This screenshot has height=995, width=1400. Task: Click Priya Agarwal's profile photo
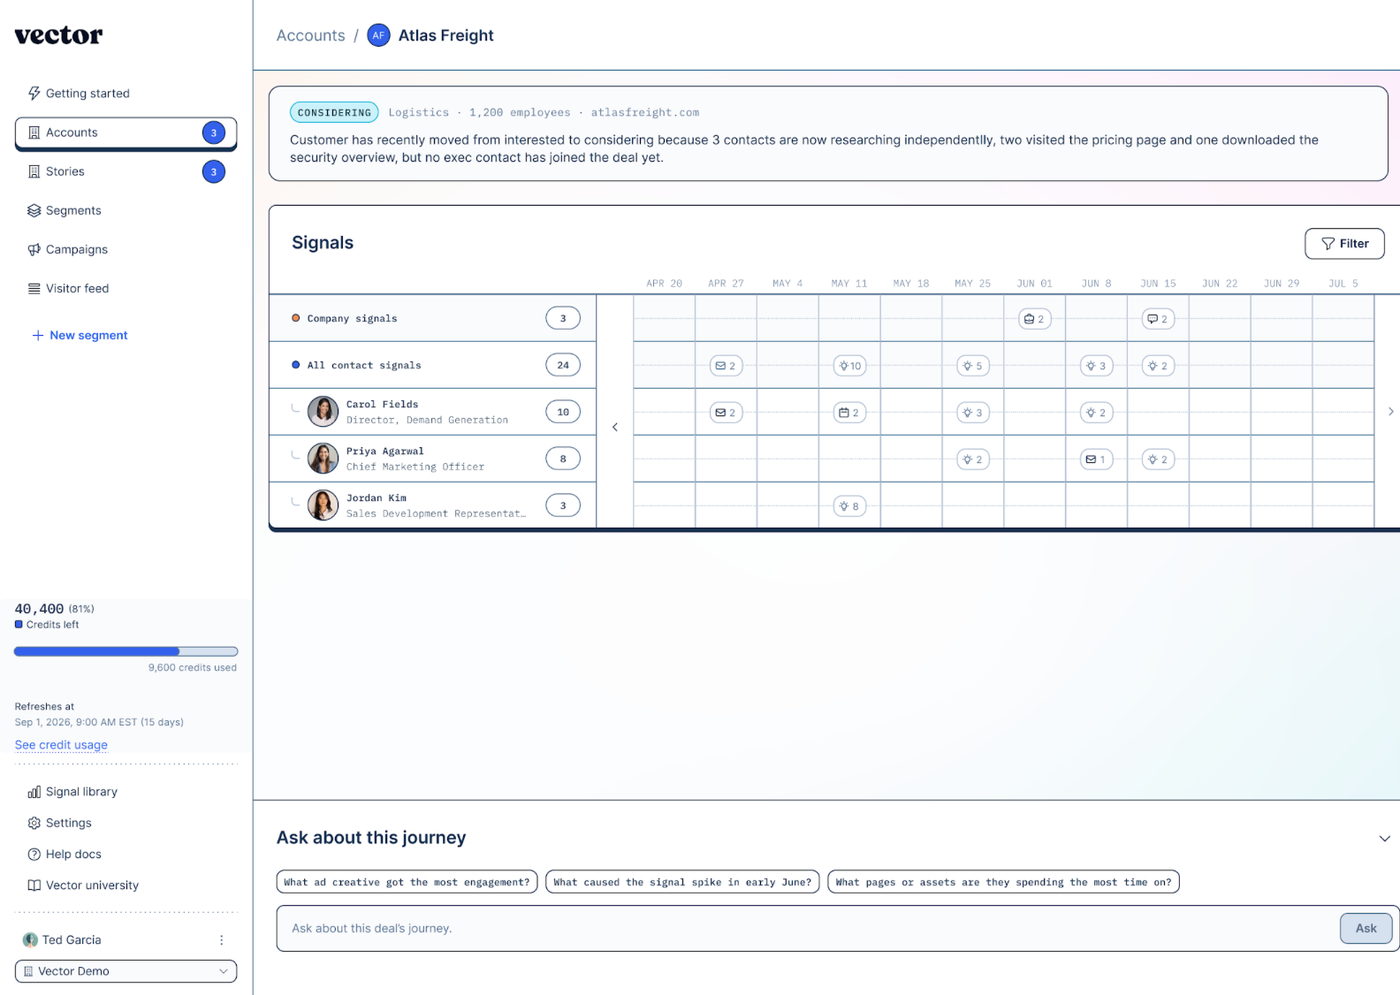(323, 459)
